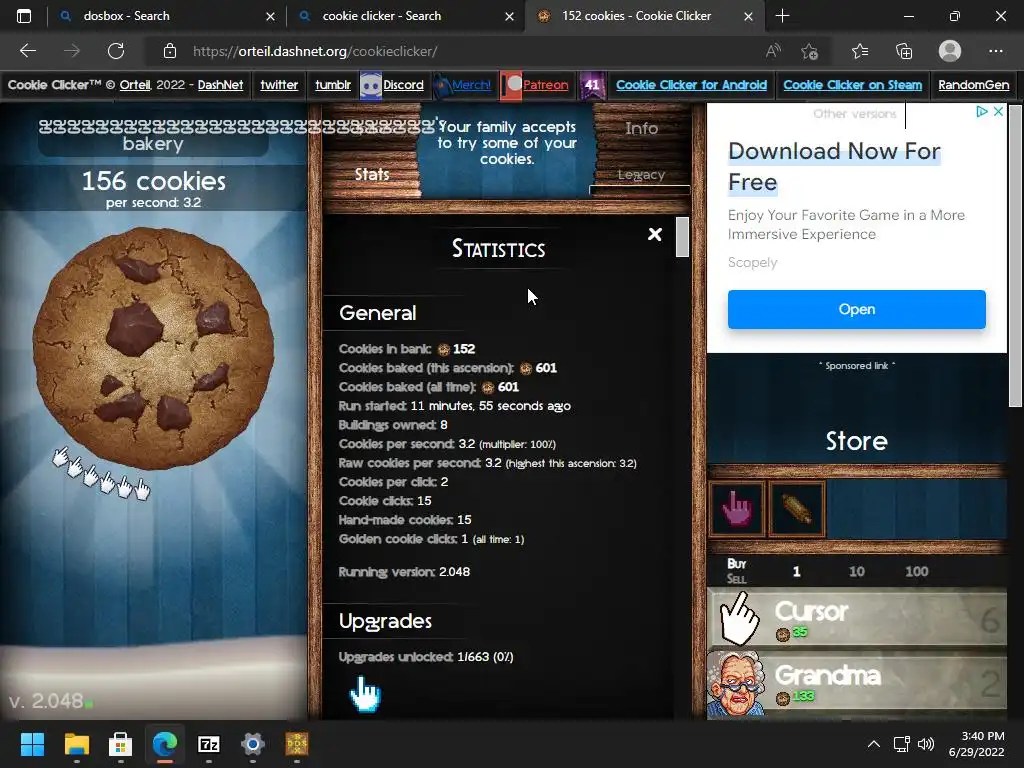Add this page to favorites
The height and width of the screenshot is (768, 1024).
[810, 51]
